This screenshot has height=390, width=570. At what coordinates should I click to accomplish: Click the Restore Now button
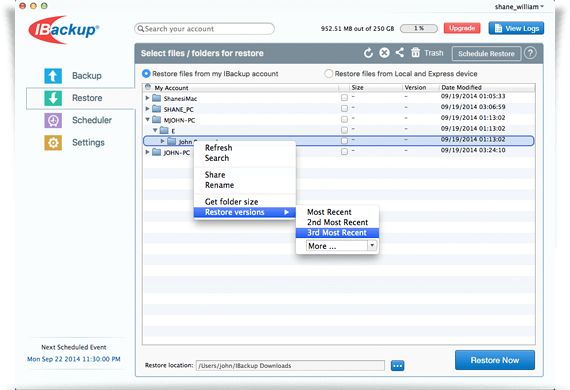[495, 360]
